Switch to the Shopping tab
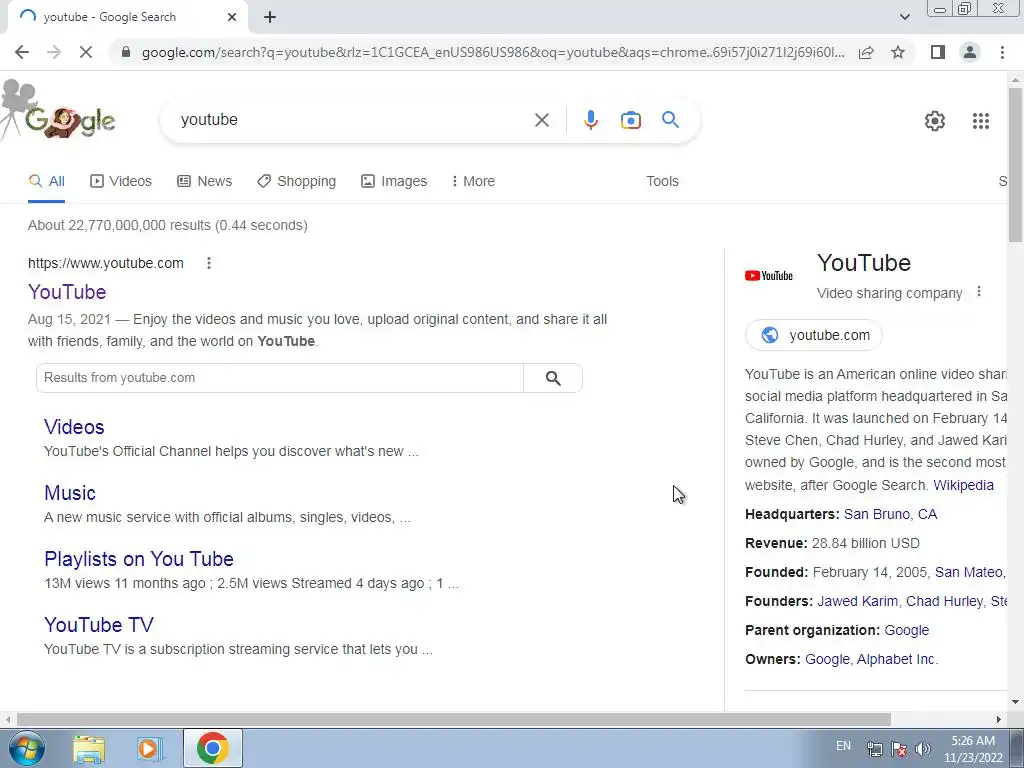The image size is (1024, 768). point(296,182)
